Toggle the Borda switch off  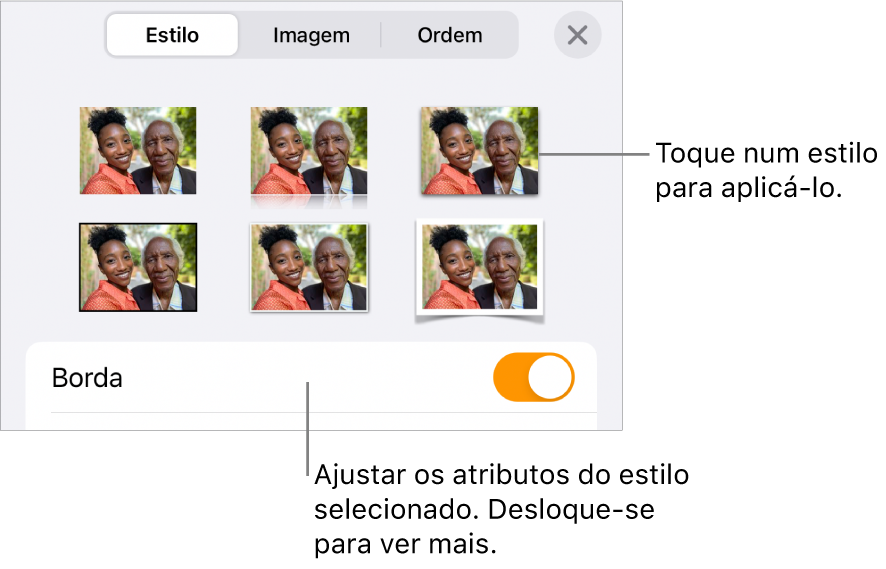533,377
